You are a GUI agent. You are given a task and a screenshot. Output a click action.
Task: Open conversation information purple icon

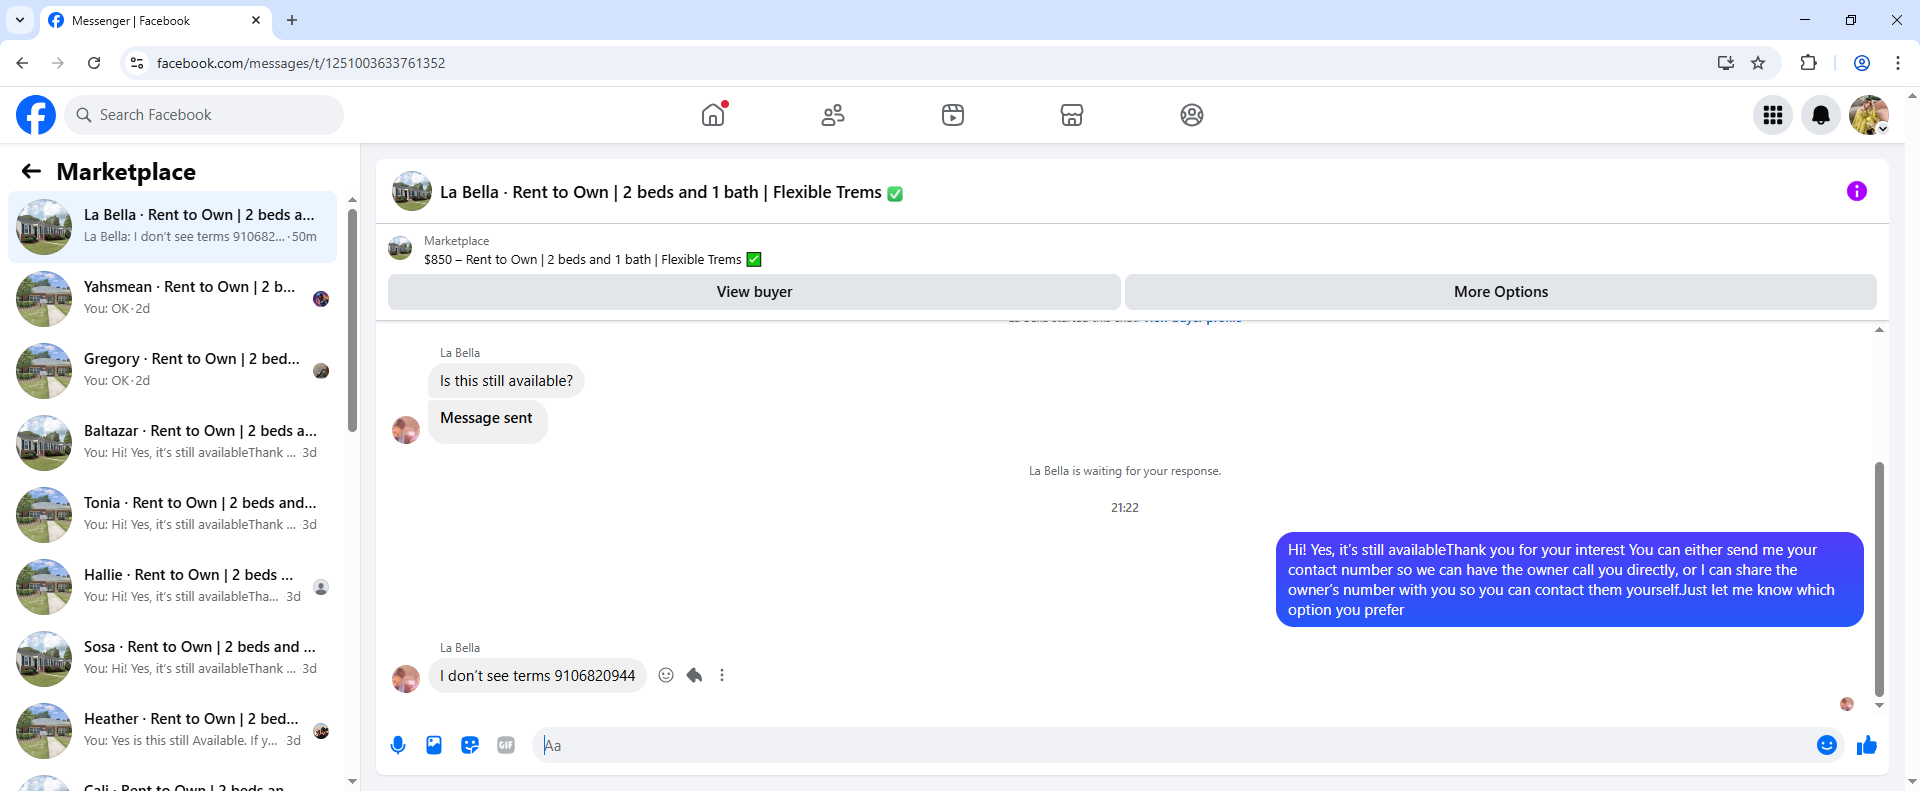click(x=1857, y=191)
